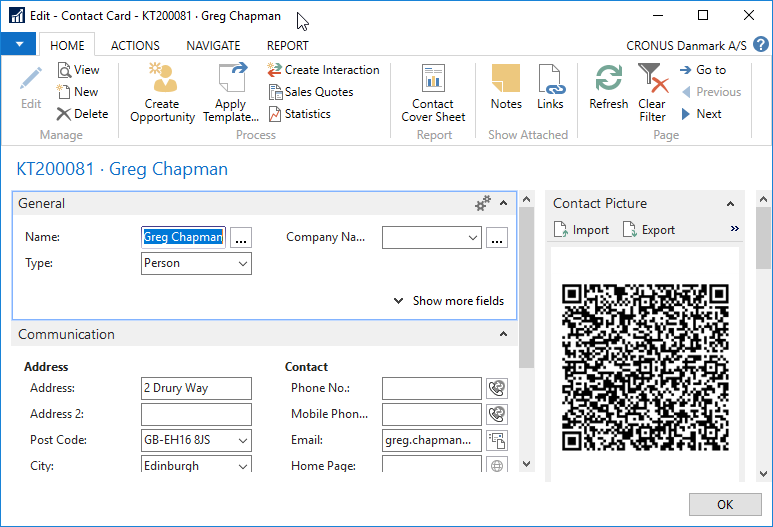773x527 pixels.
Task: Choose Go to in Page group
Action: [x=703, y=70]
